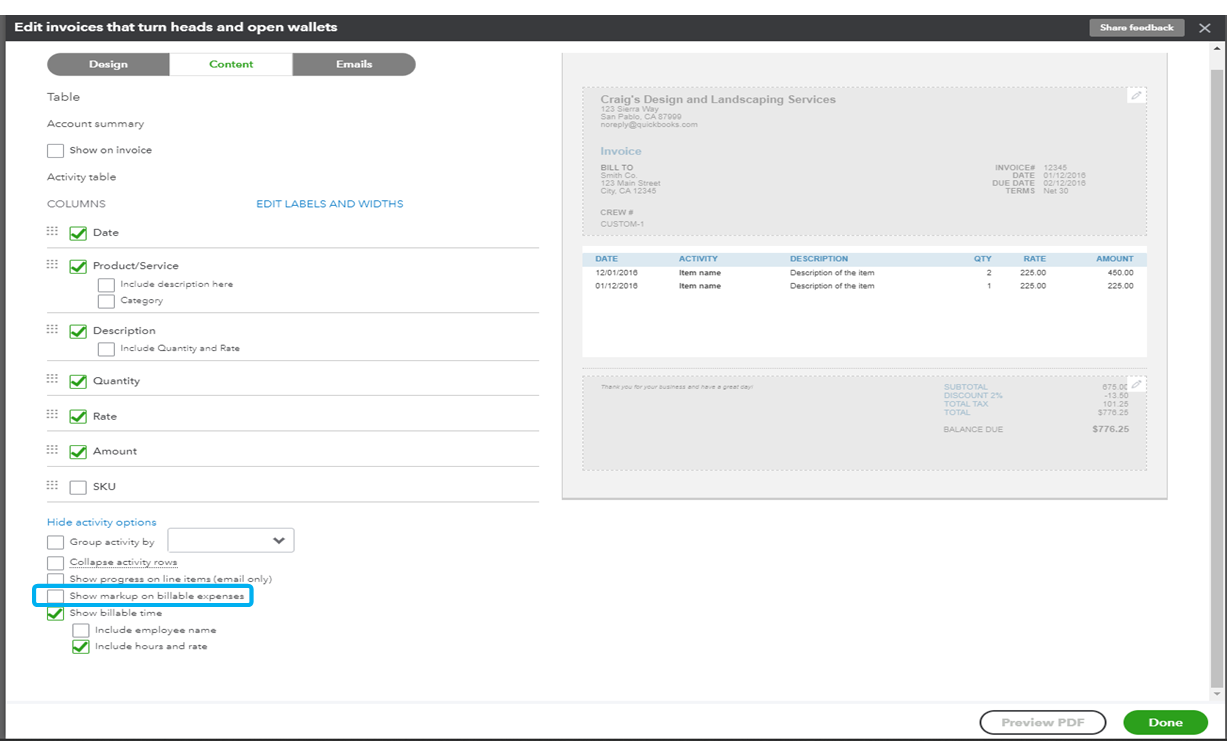Enable the SKU column checkbox

78,488
